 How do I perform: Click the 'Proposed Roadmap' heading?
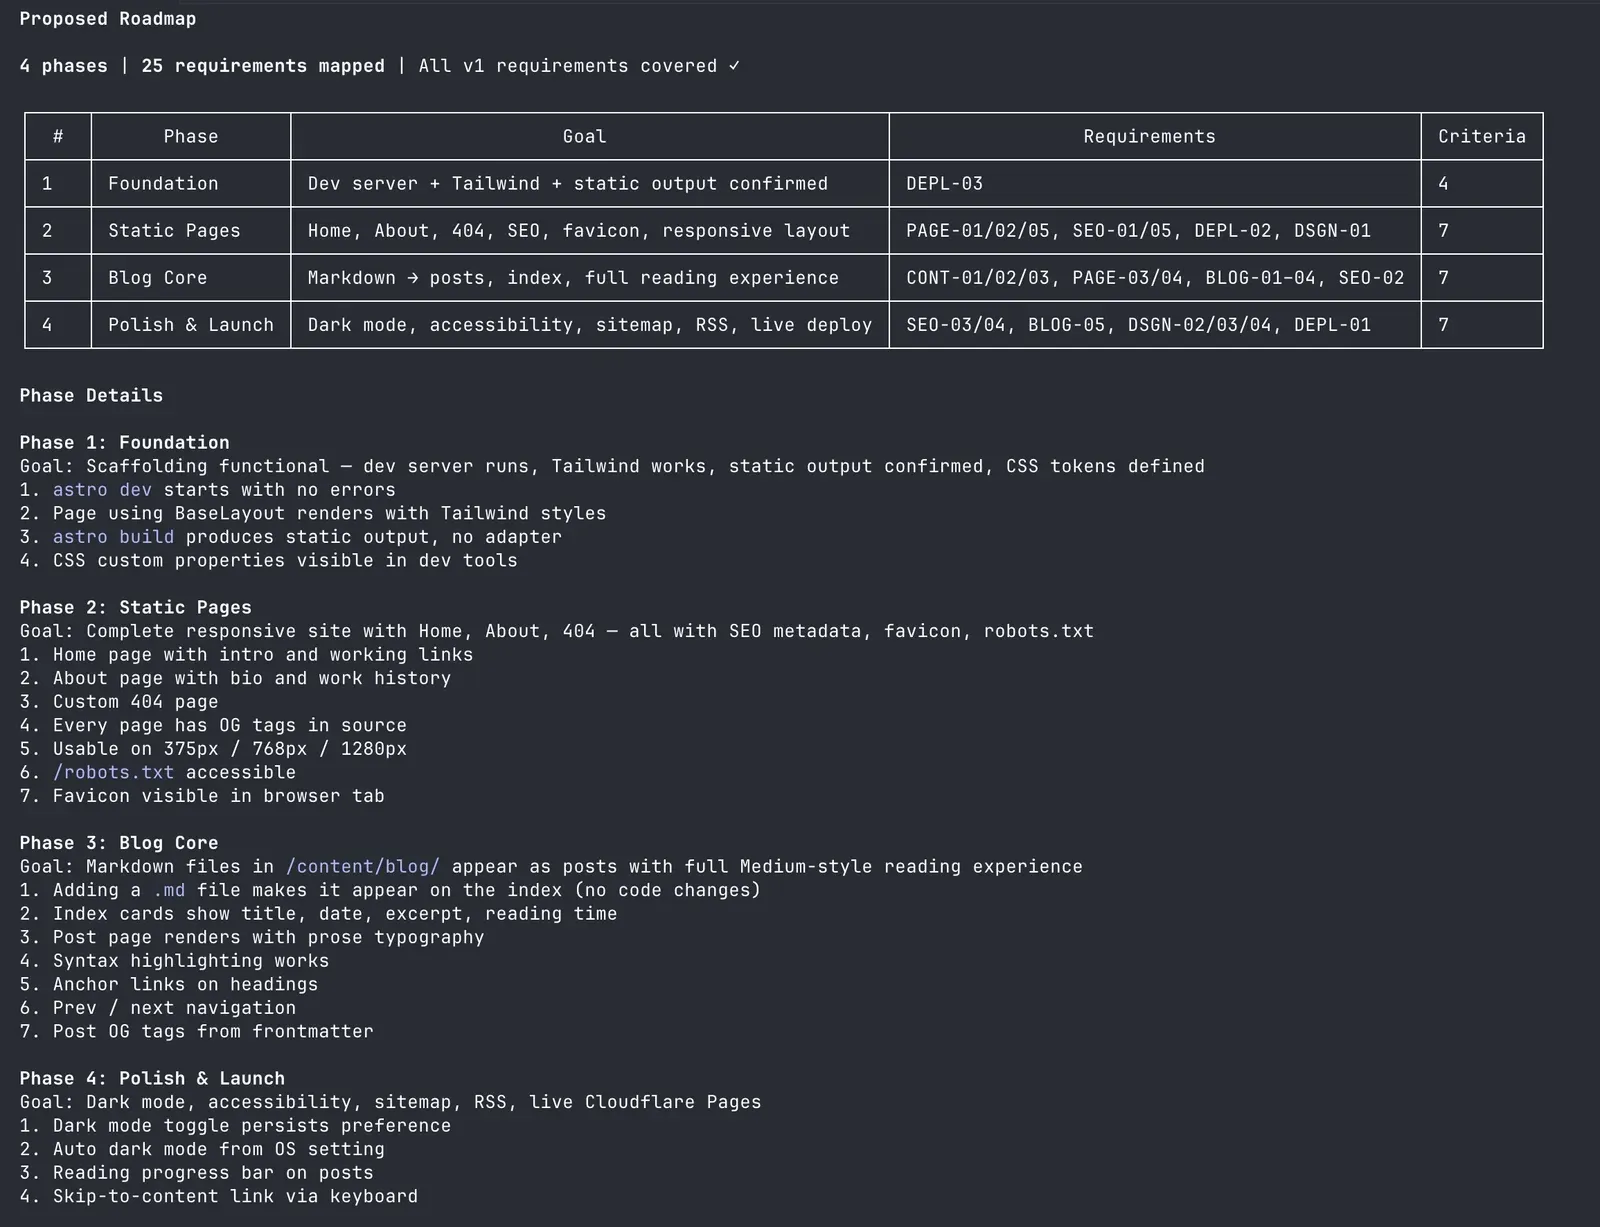click(x=108, y=19)
